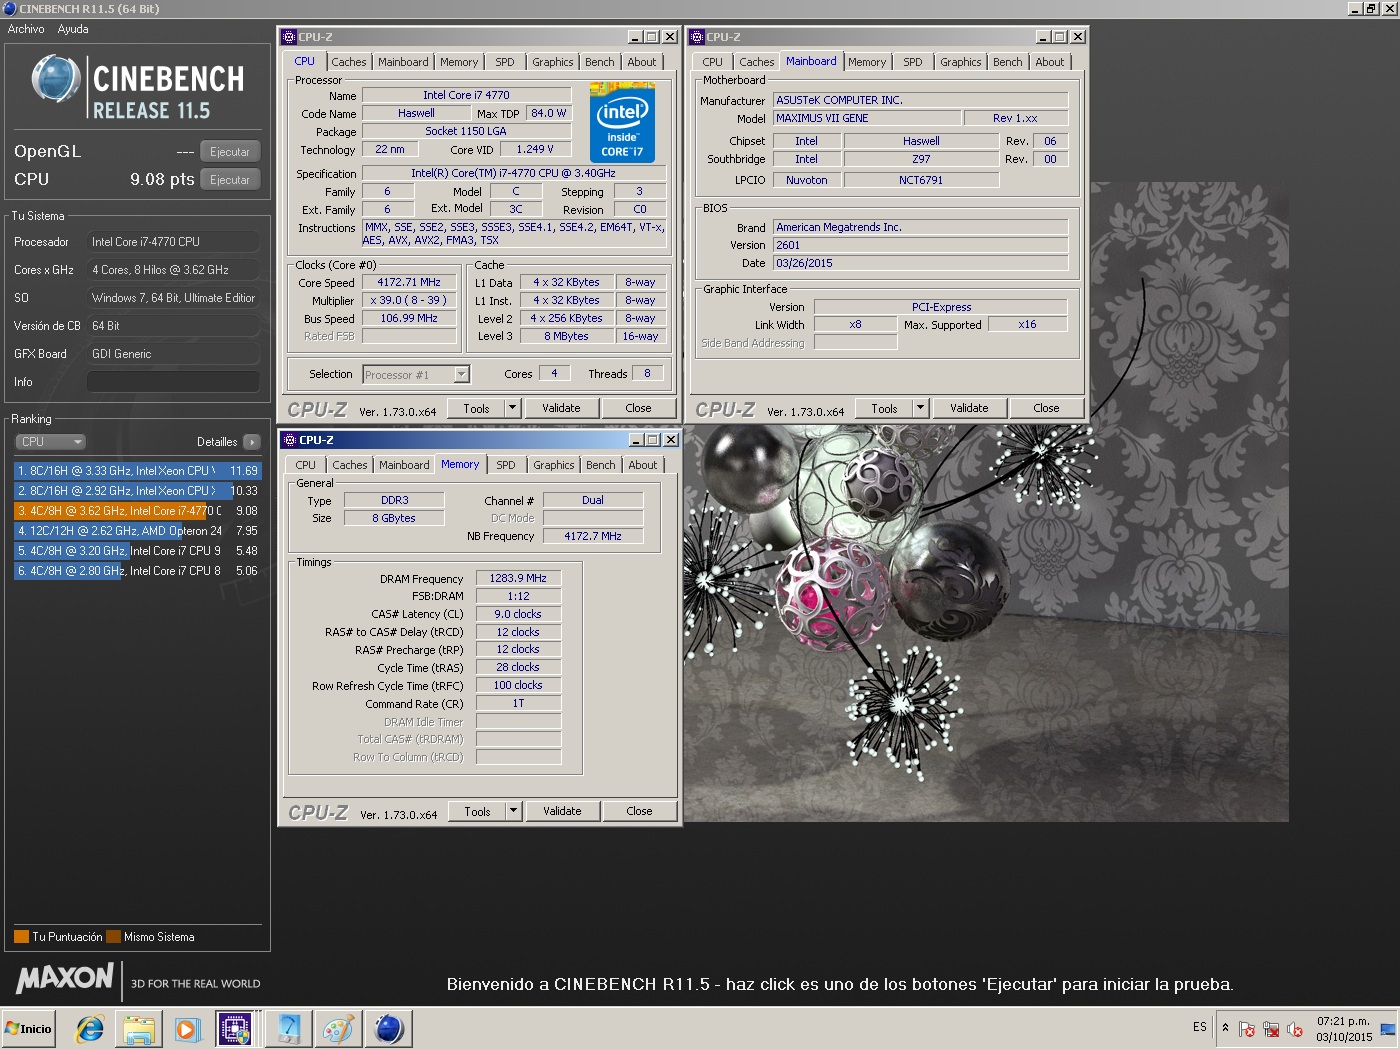Click the BIOS Version 2601 field
The width and height of the screenshot is (1400, 1050).
coord(920,245)
